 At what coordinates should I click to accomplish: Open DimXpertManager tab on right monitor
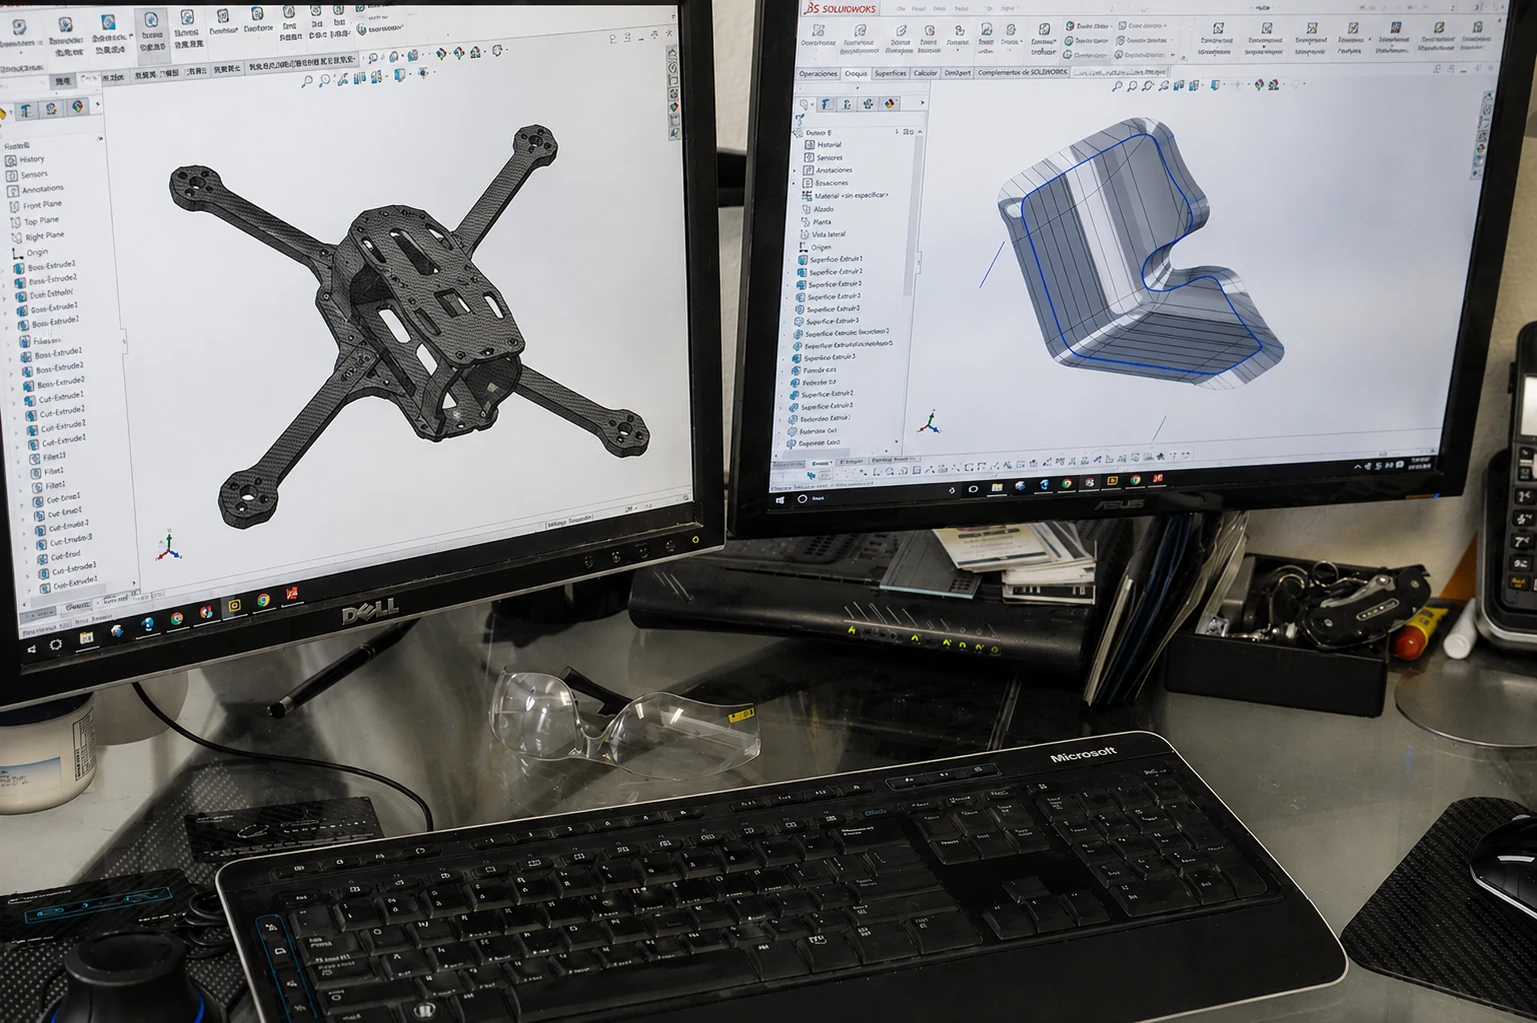(868, 104)
